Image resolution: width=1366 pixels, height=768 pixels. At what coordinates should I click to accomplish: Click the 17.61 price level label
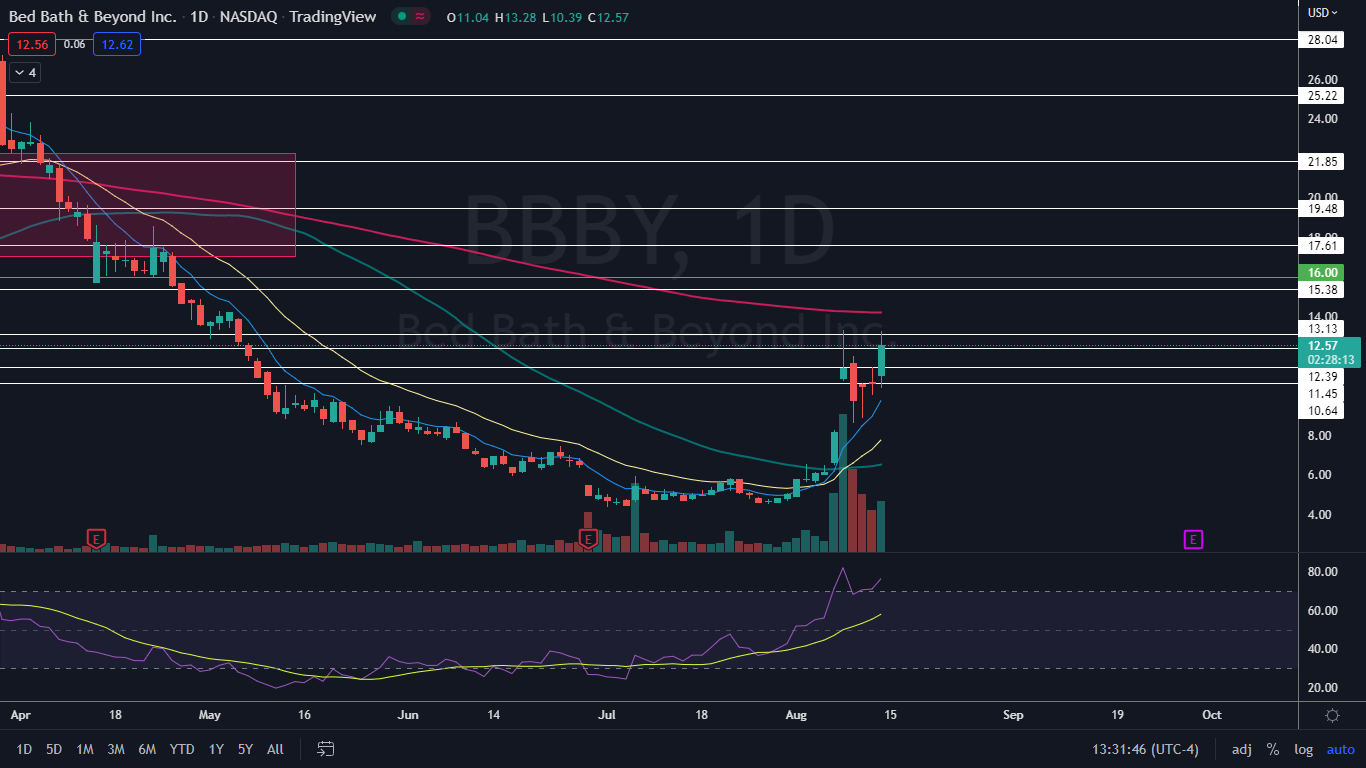tap(1323, 246)
